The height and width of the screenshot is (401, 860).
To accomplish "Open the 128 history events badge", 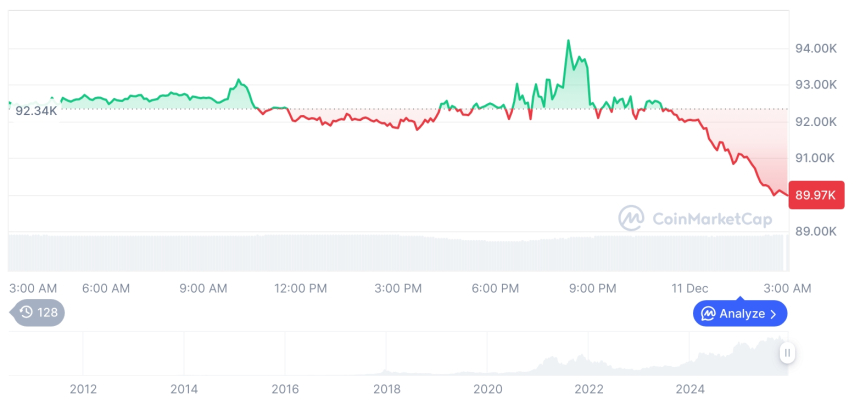I will 38,312.
